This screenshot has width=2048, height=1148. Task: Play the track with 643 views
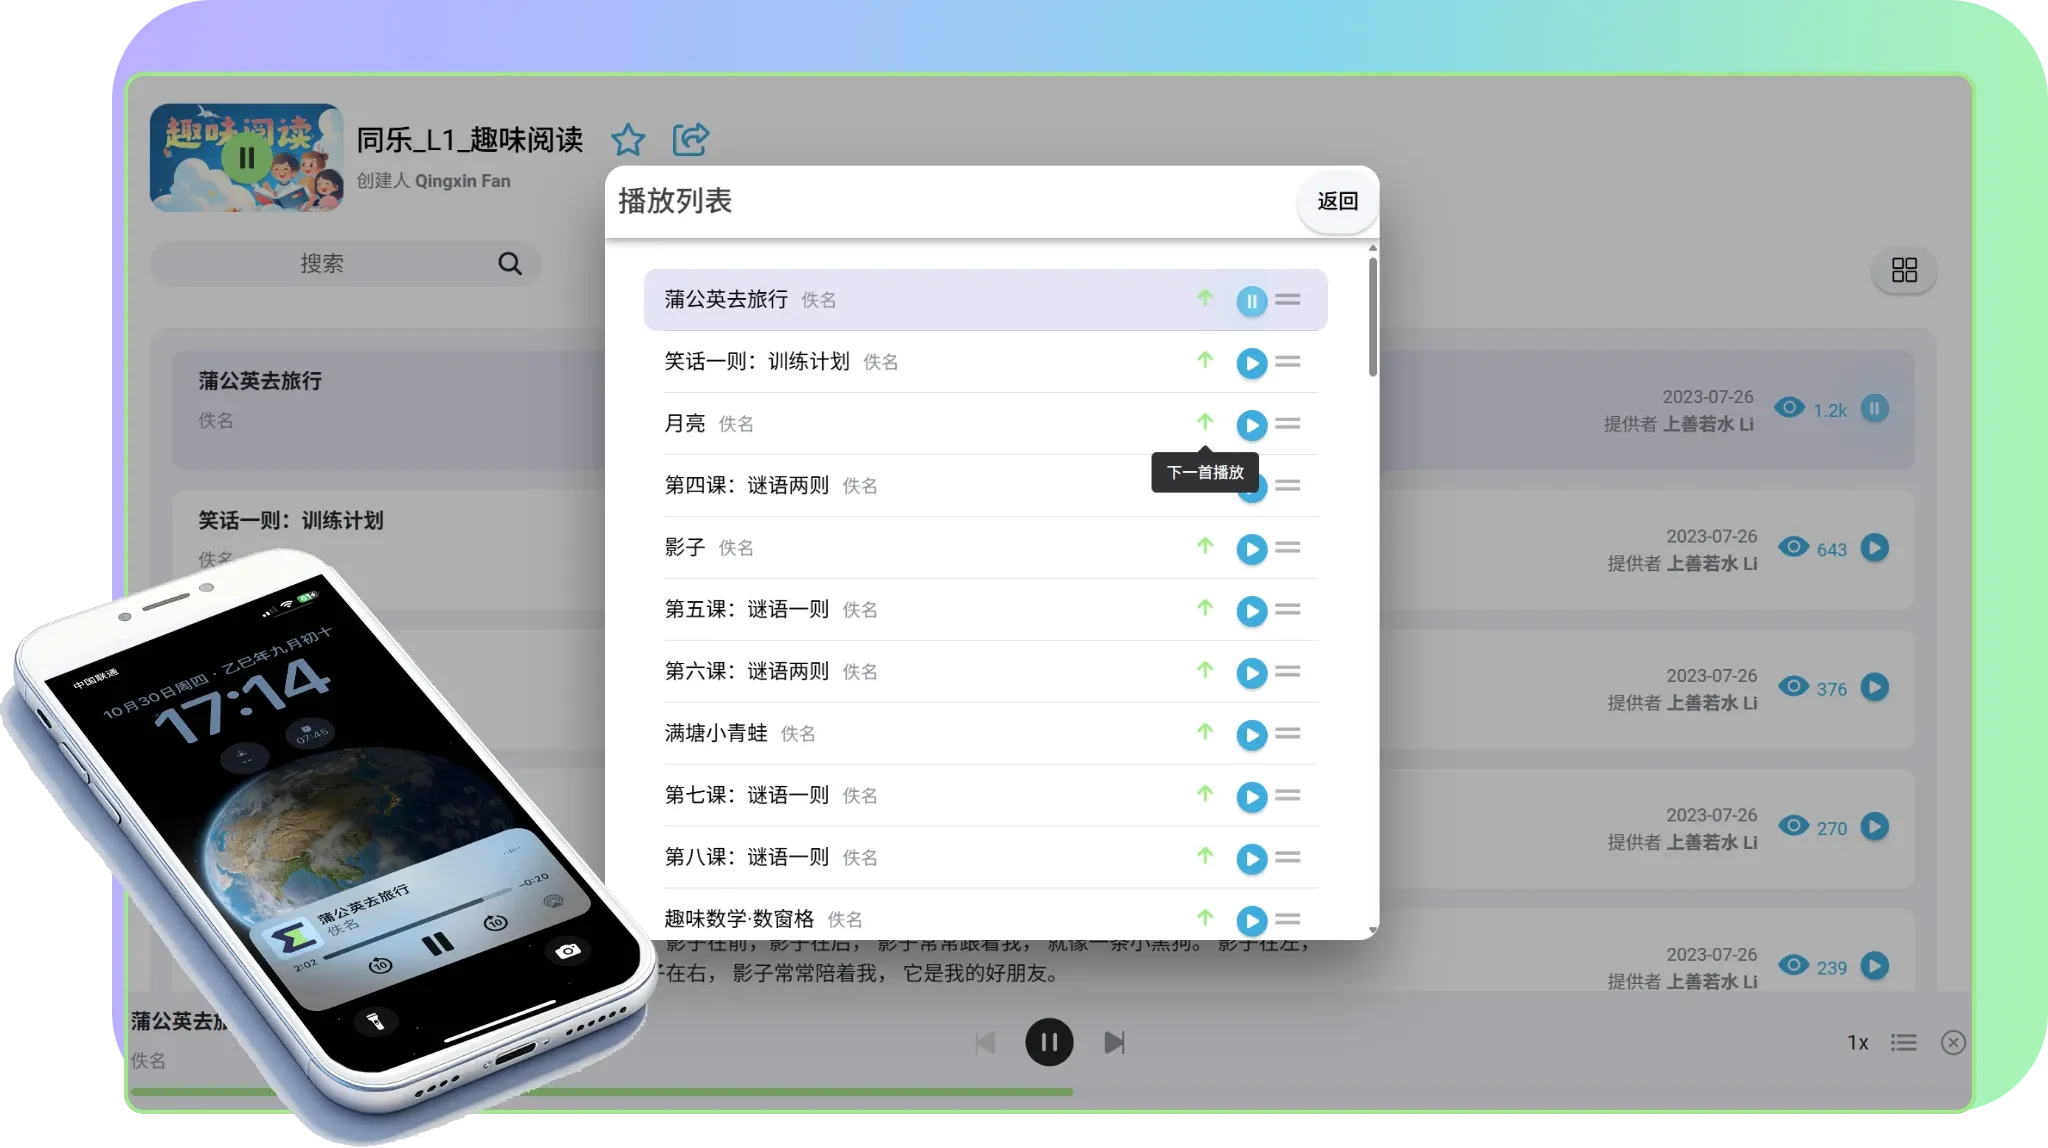pyautogui.click(x=1875, y=548)
